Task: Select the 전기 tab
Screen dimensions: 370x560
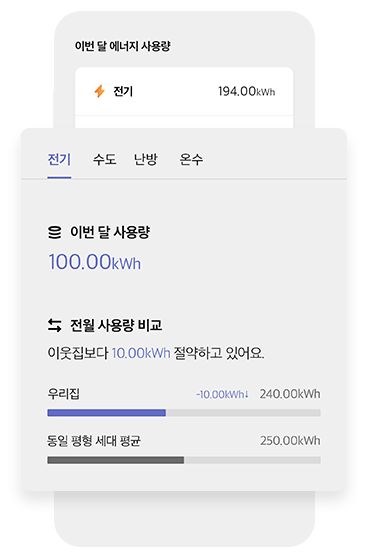Action: 59,159
